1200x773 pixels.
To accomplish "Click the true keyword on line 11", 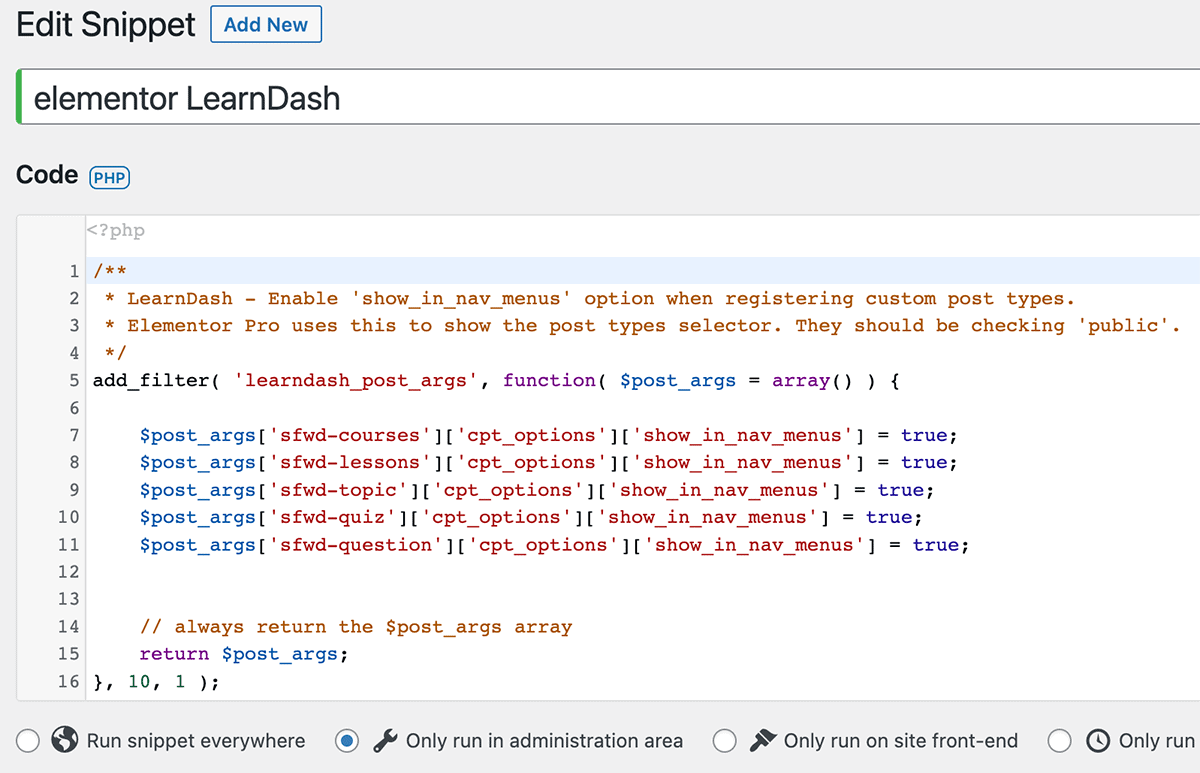I will coord(938,544).
